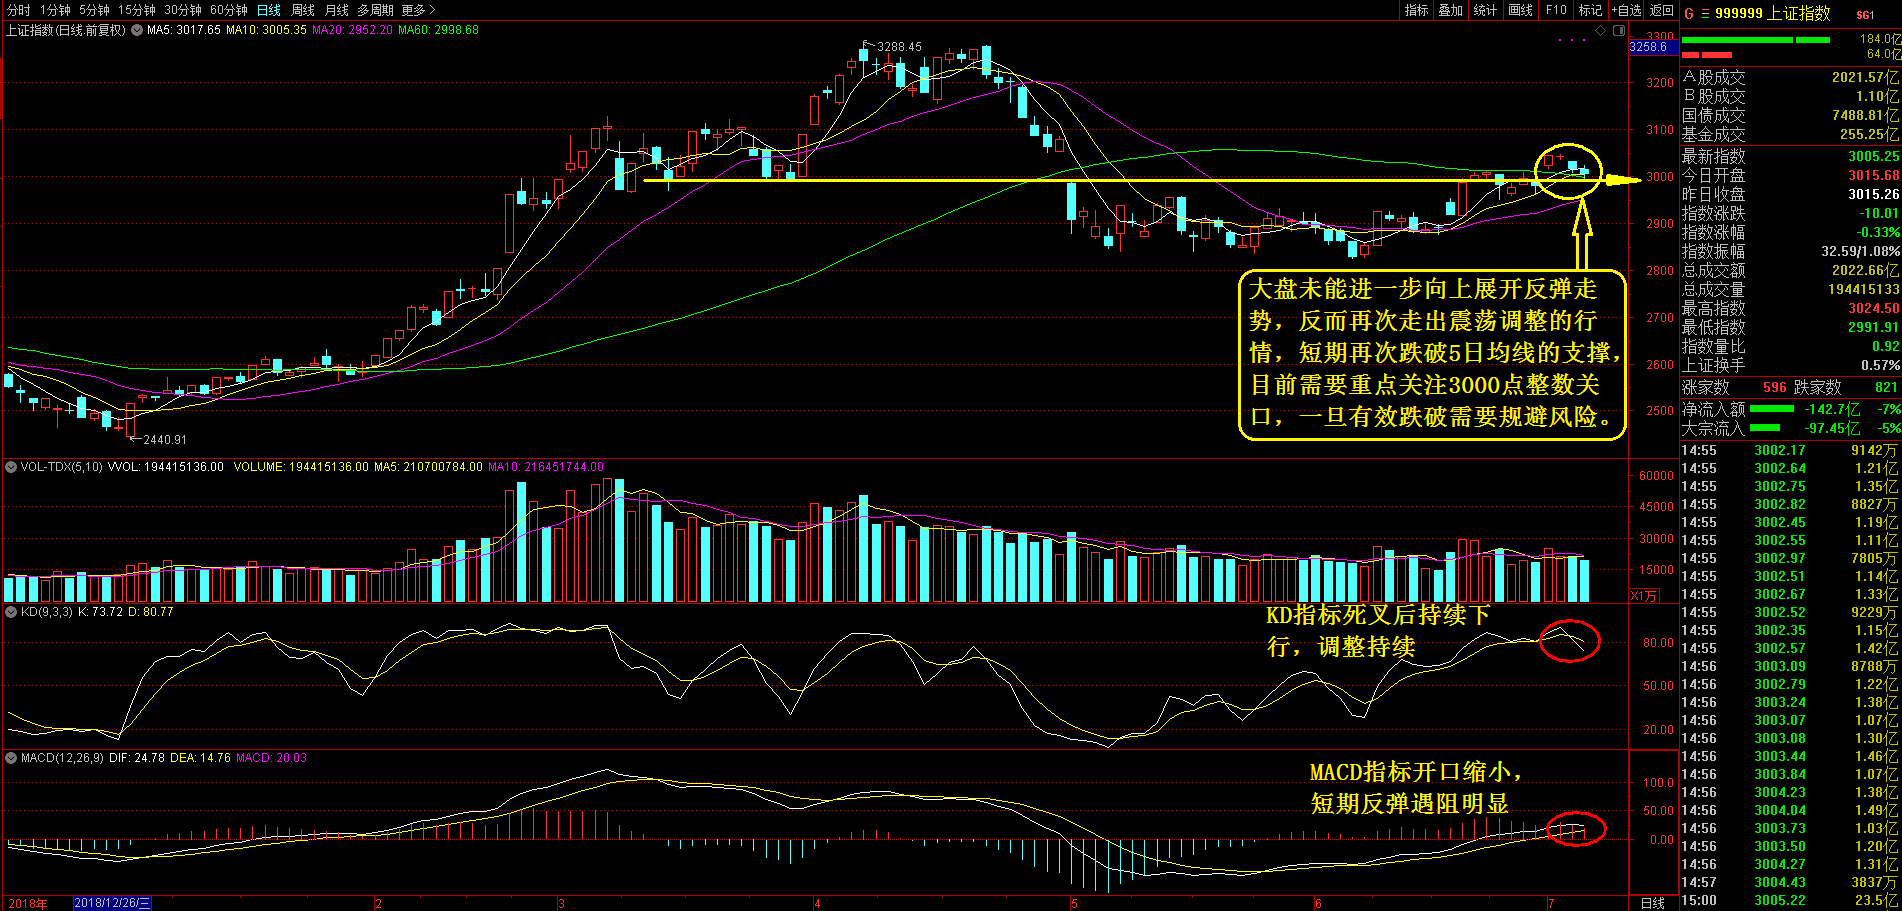Screen dimensions: 1902x911
Task: Open the MACD(12,26,9) indicator dropdown
Action: 11,758
